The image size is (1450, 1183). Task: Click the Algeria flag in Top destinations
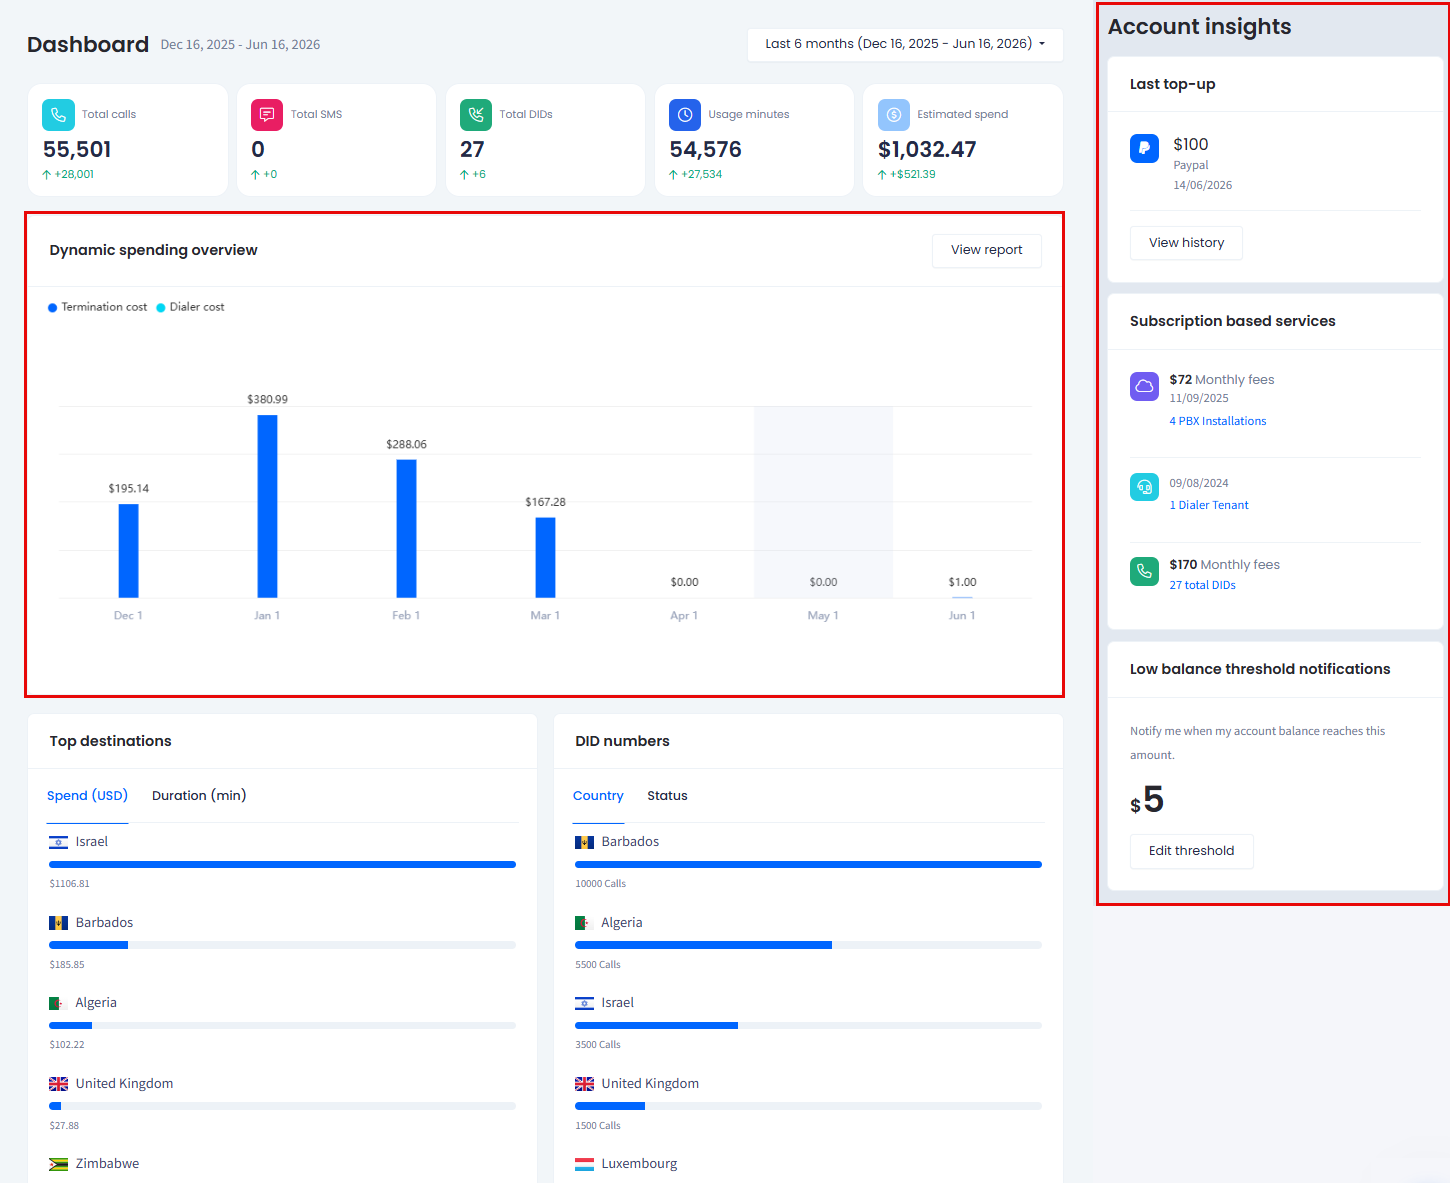(59, 1003)
